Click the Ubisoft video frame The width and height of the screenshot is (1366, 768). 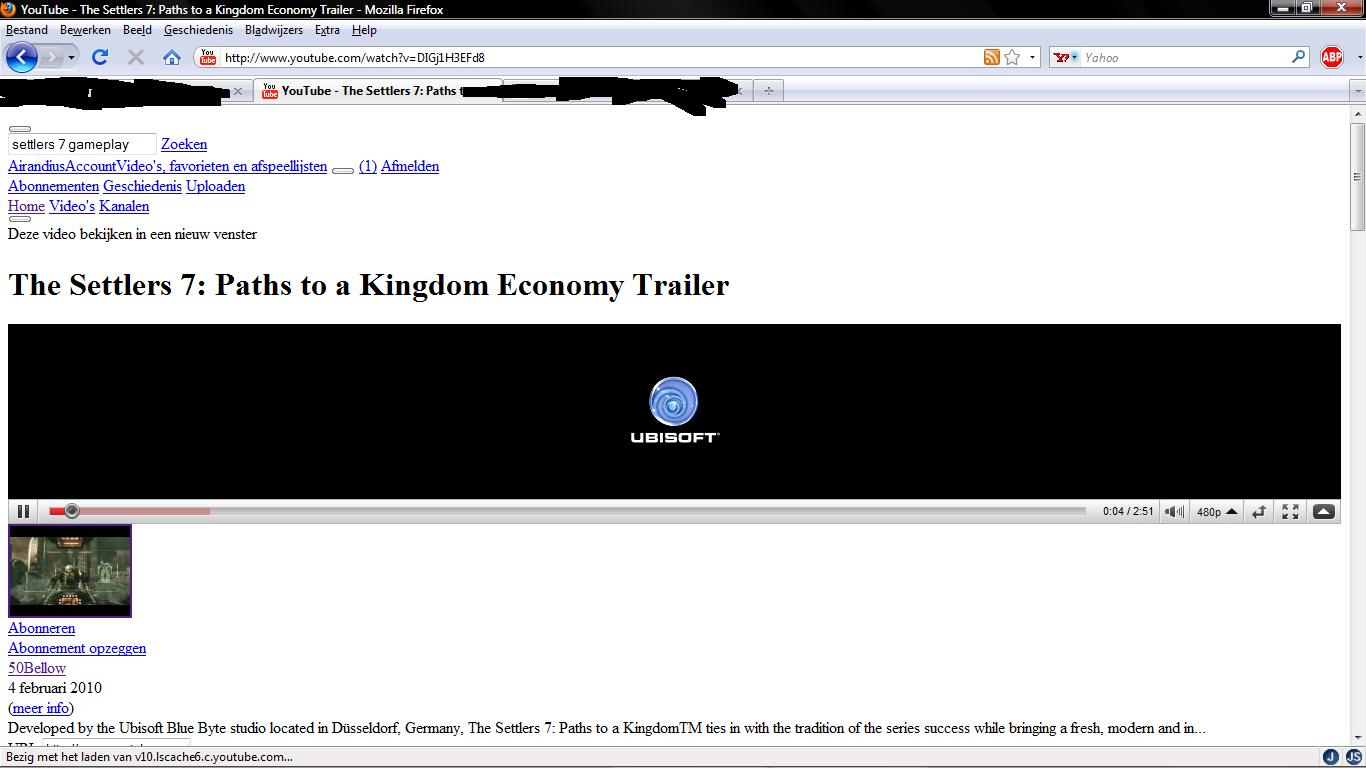coord(674,411)
